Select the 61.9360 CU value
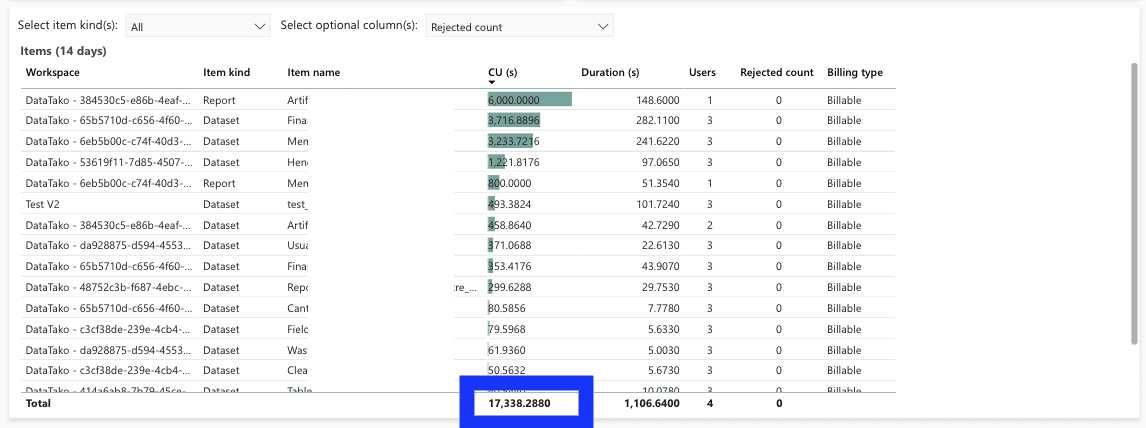Image resolution: width=1146 pixels, height=428 pixels. pos(506,350)
